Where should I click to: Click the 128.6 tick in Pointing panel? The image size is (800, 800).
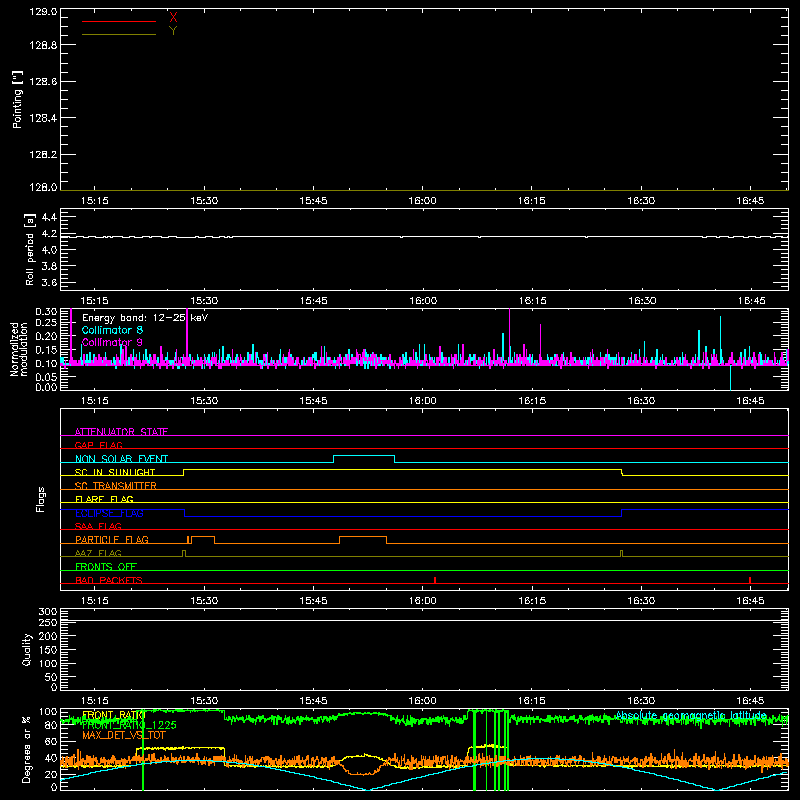click(43, 82)
